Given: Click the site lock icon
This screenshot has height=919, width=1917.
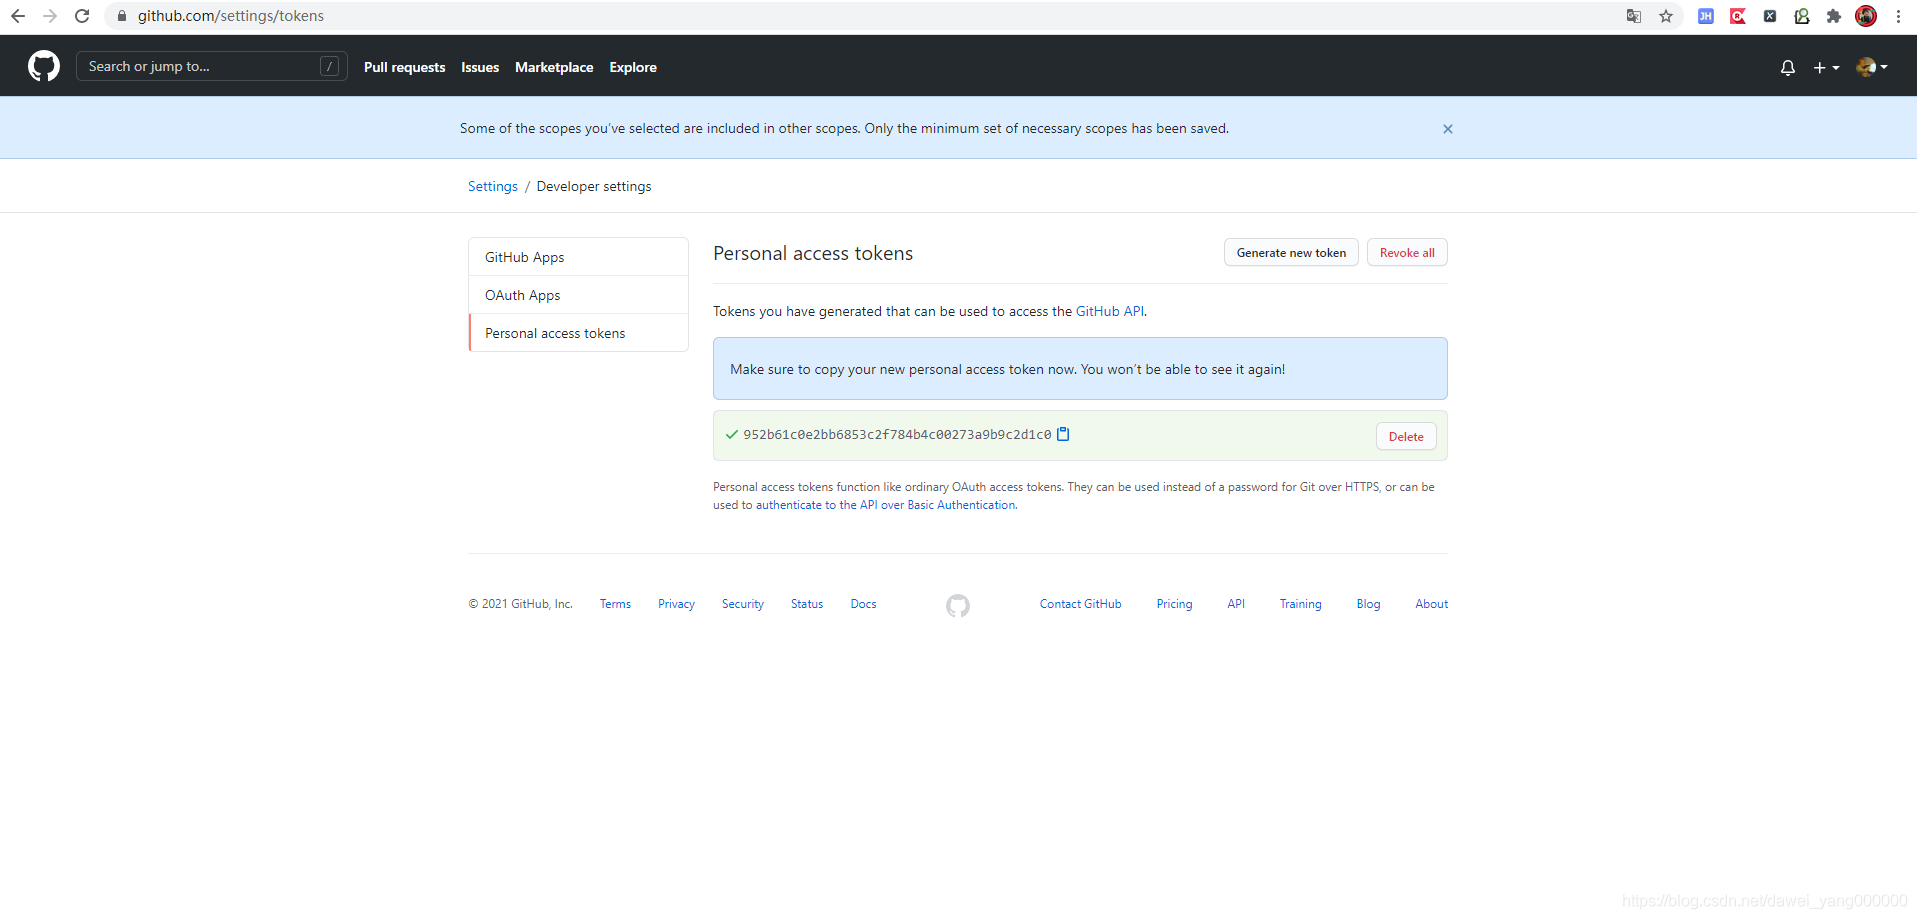Looking at the screenshot, I should 122,16.
